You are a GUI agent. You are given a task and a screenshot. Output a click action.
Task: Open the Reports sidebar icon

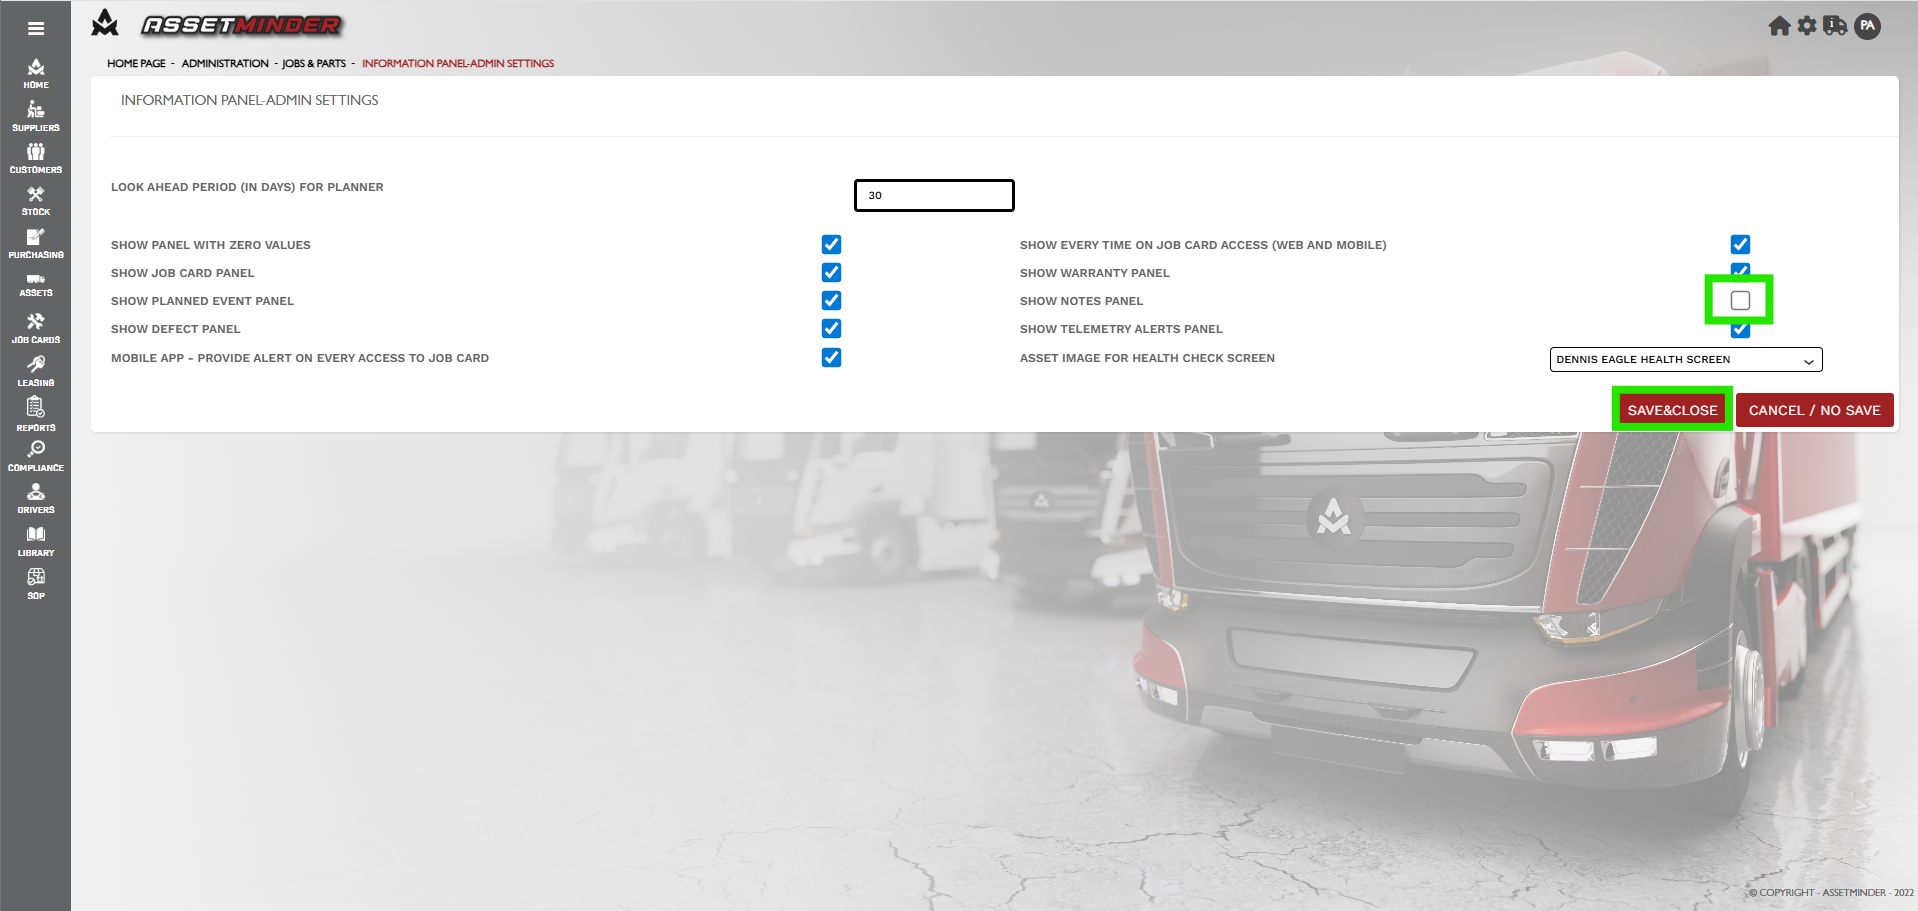pyautogui.click(x=36, y=413)
